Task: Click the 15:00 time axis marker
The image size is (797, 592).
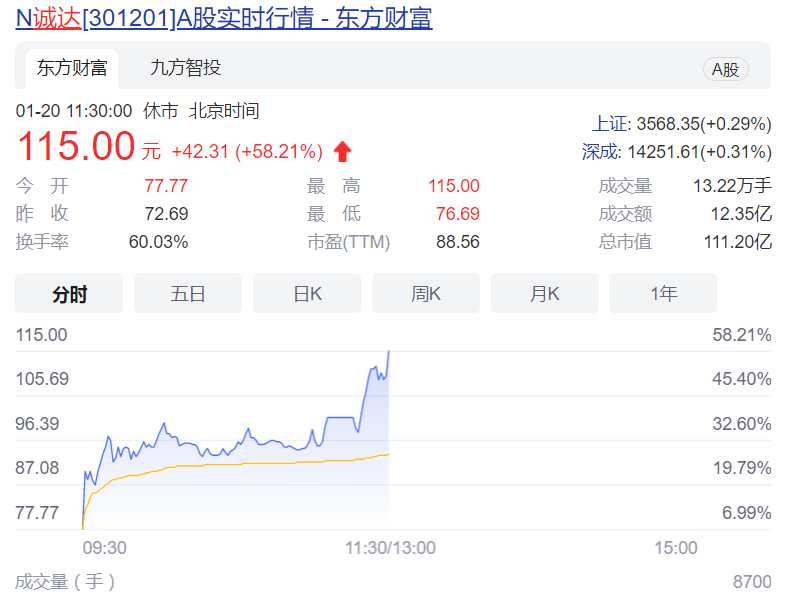Action: point(675,547)
